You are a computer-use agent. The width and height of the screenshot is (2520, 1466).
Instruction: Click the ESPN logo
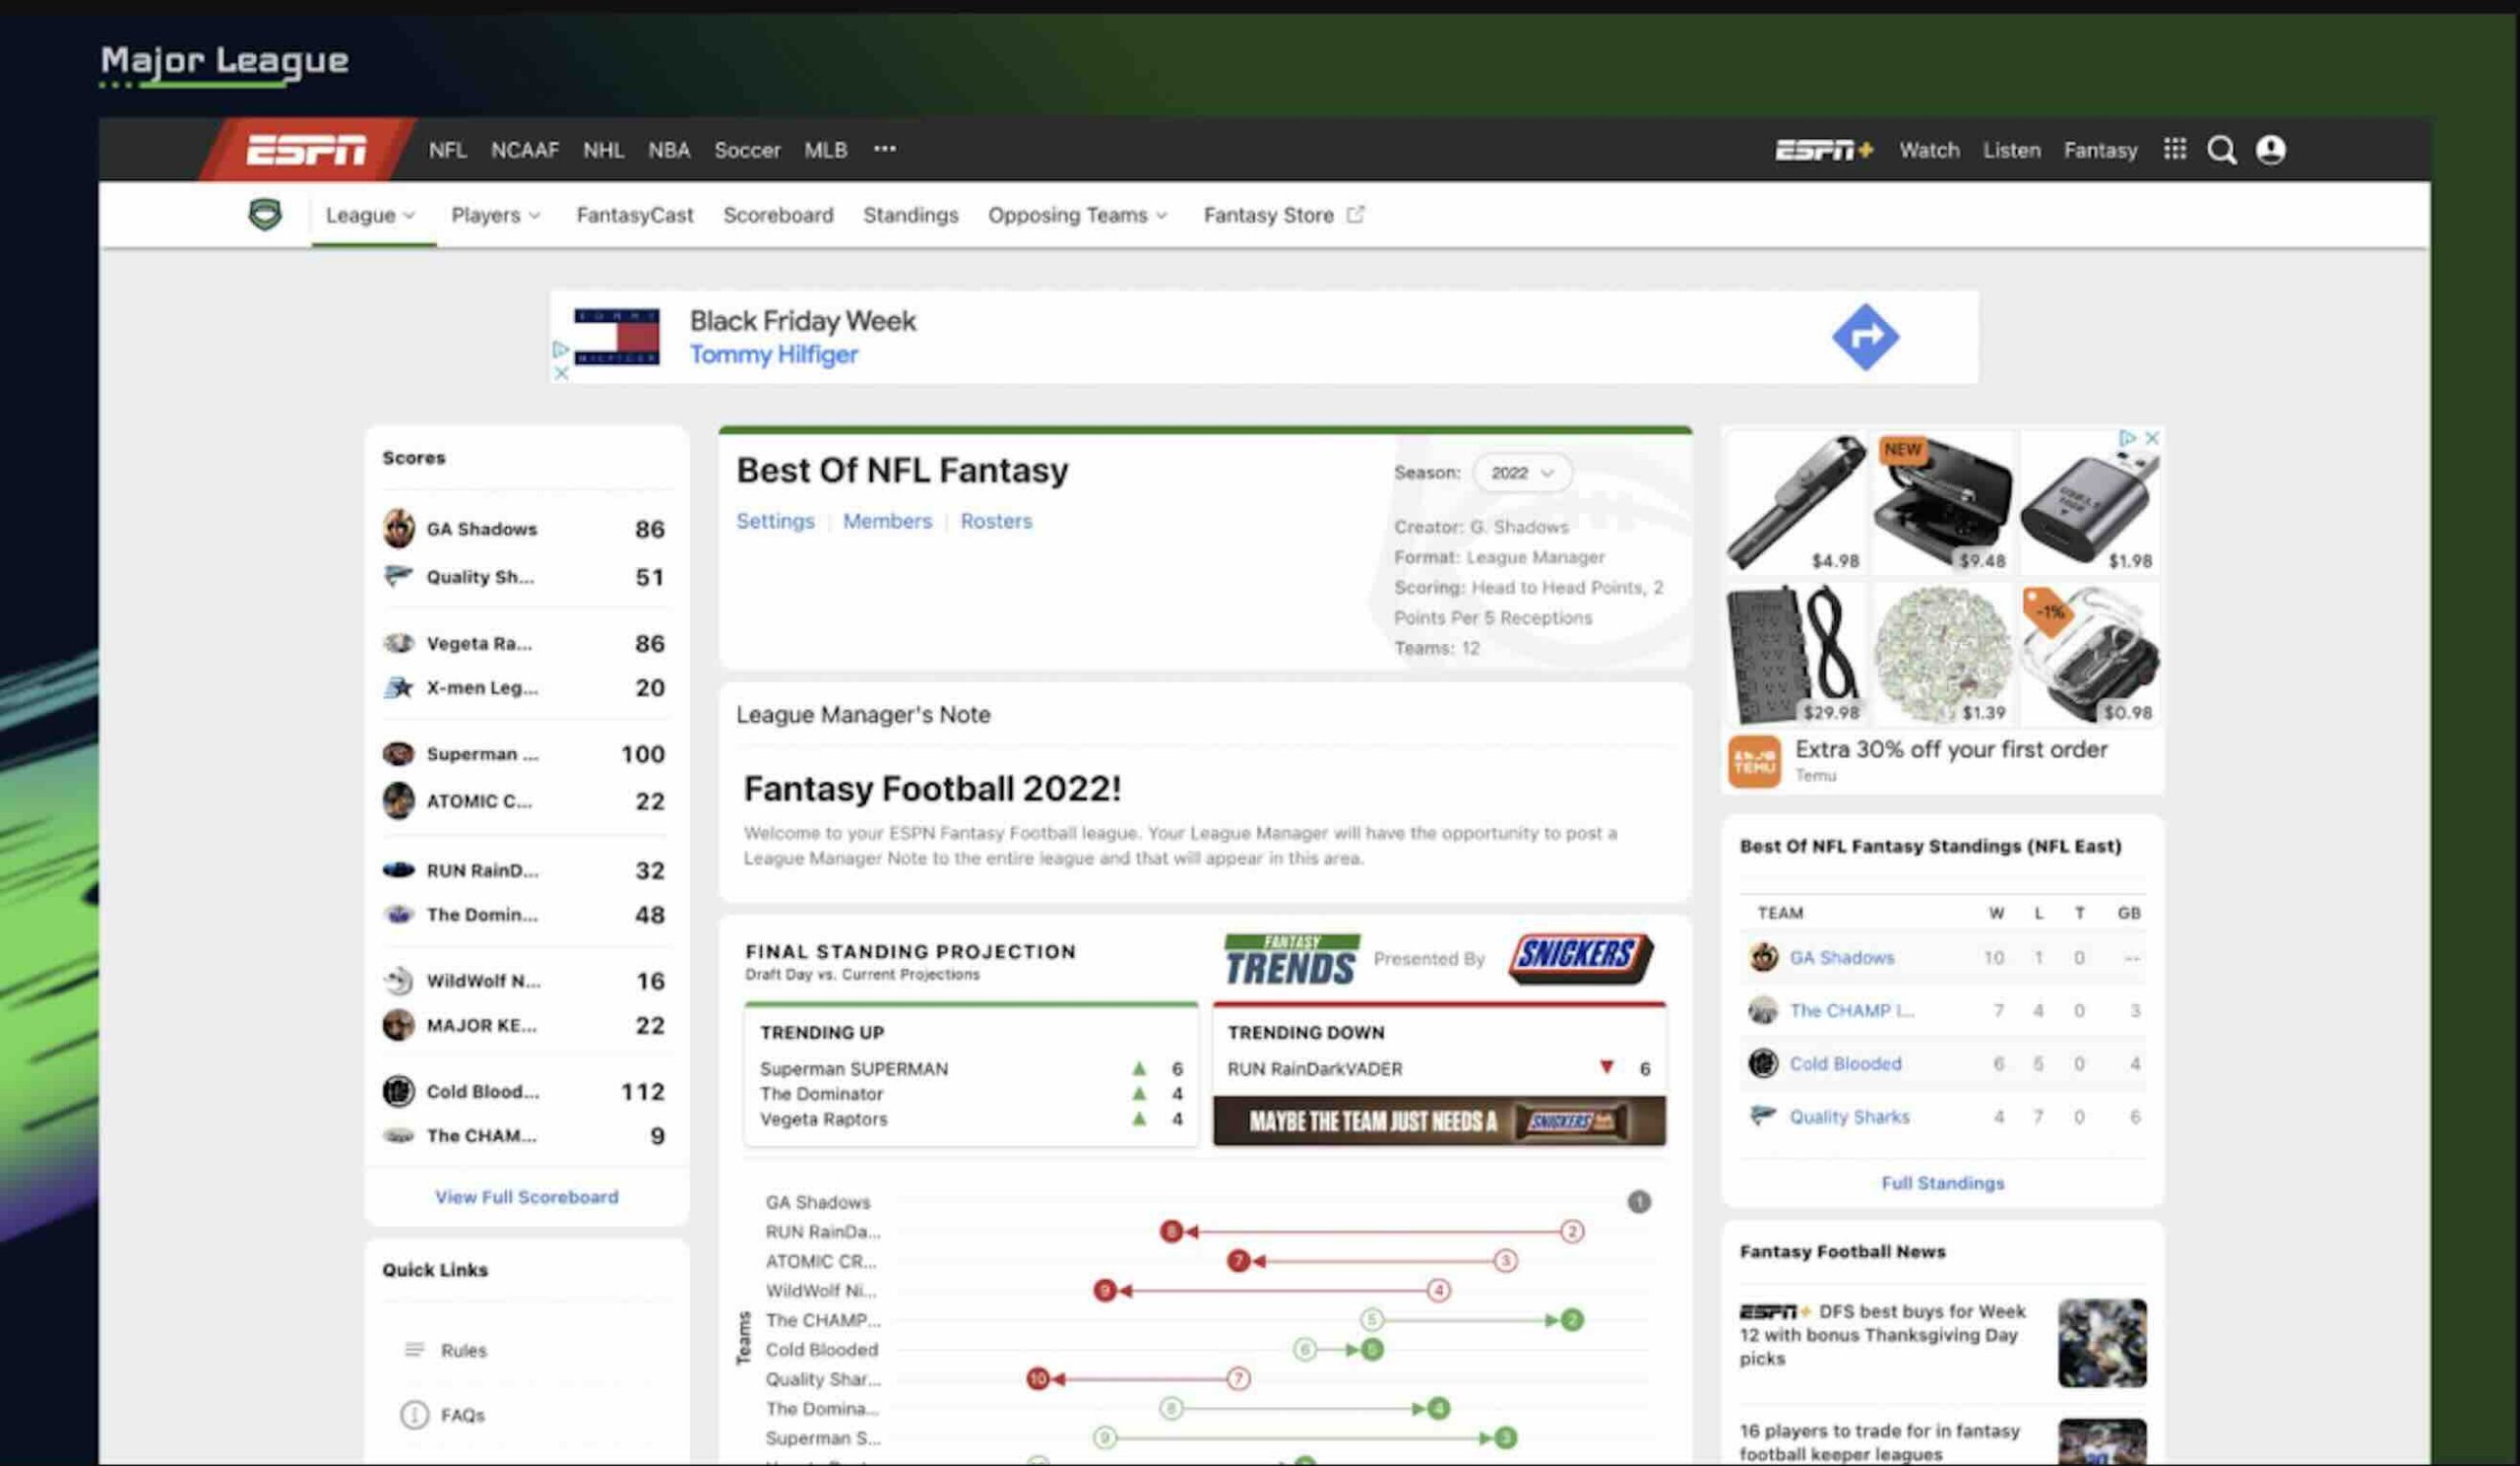306,150
